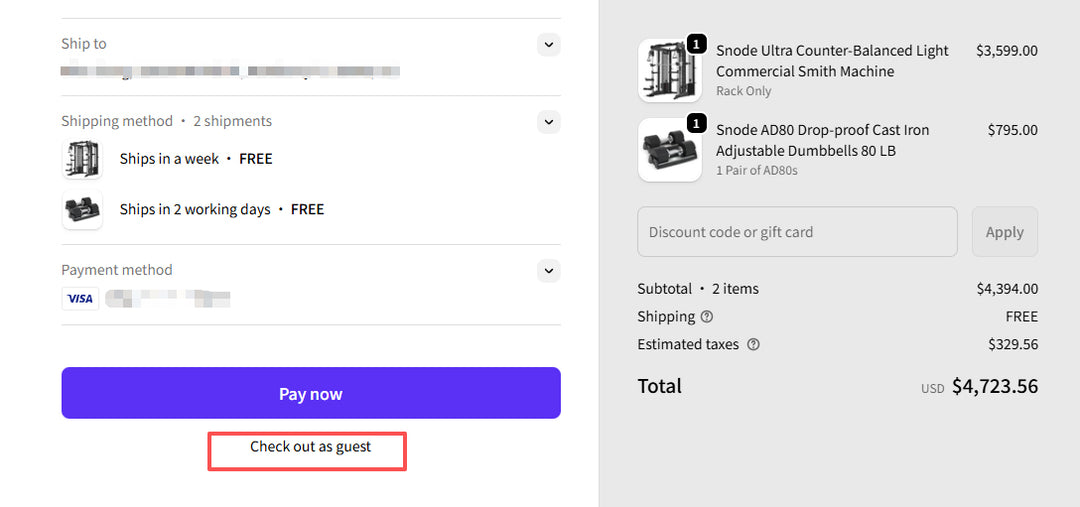Image resolution: width=1080 pixels, height=507 pixels.
Task: Click the Estimated taxes info icon
Action: point(753,345)
